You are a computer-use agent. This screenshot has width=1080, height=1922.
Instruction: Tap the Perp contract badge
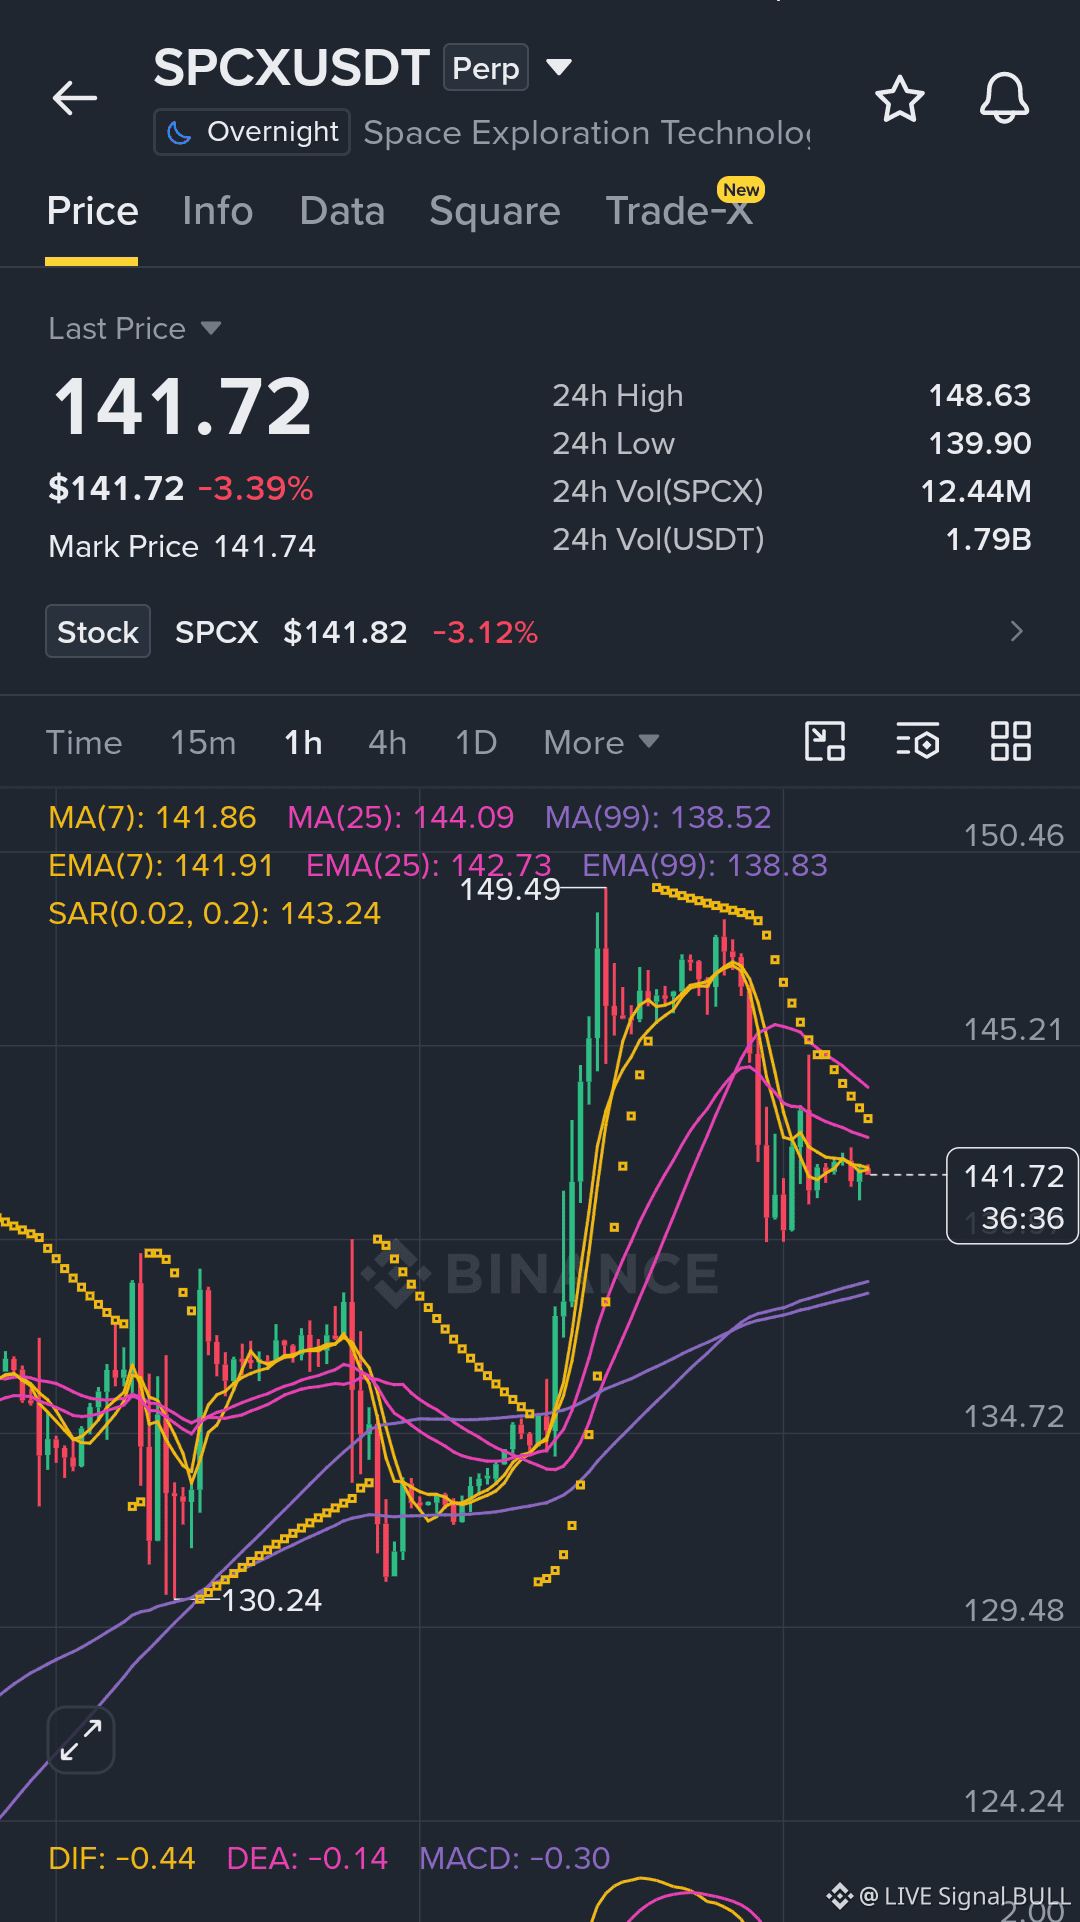tap(486, 68)
